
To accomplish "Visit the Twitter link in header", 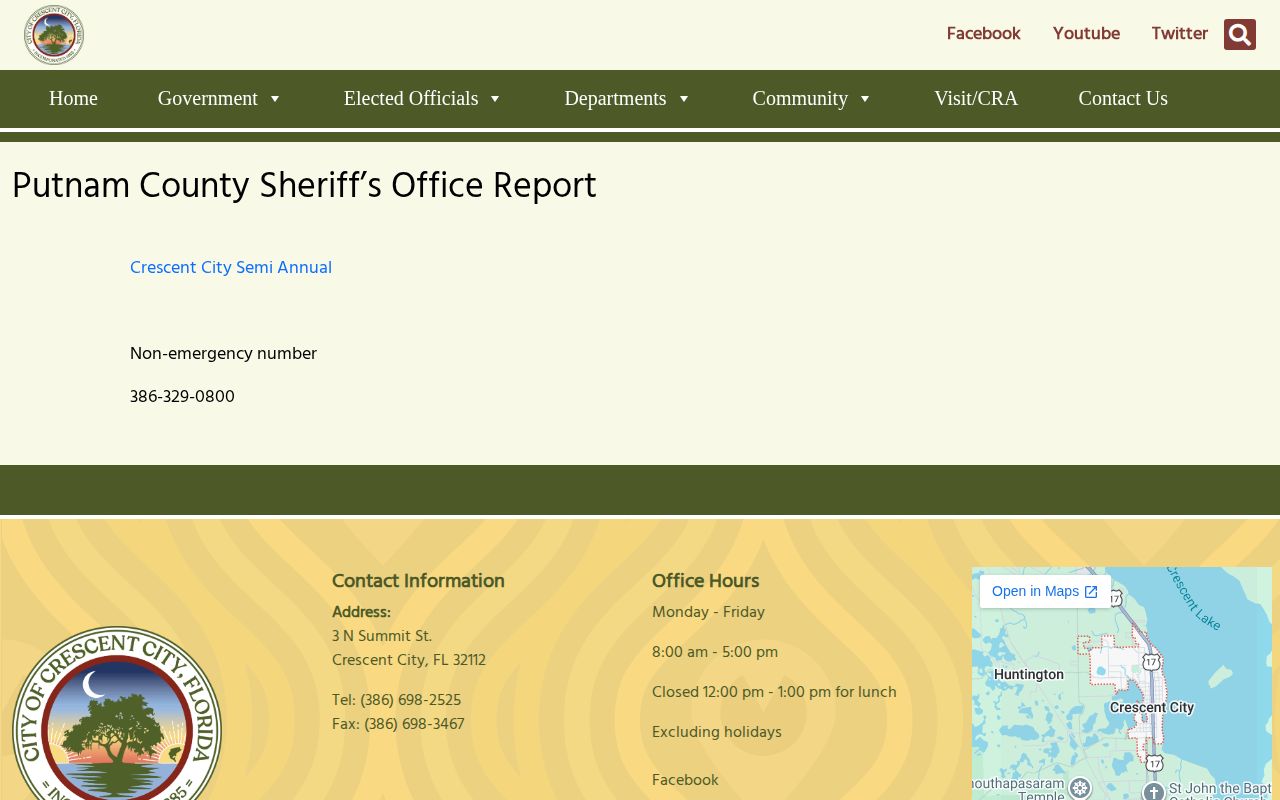I will pyautogui.click(x=1179, y=34).
